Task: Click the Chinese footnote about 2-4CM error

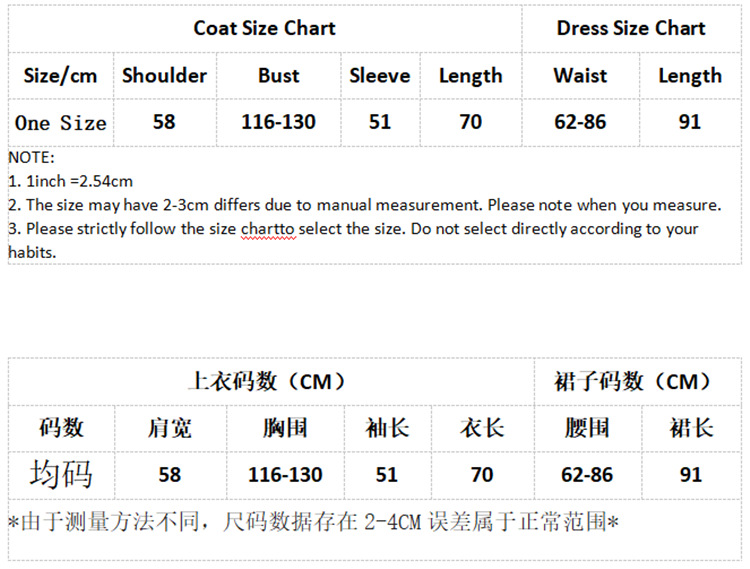Action: (312, 522)
